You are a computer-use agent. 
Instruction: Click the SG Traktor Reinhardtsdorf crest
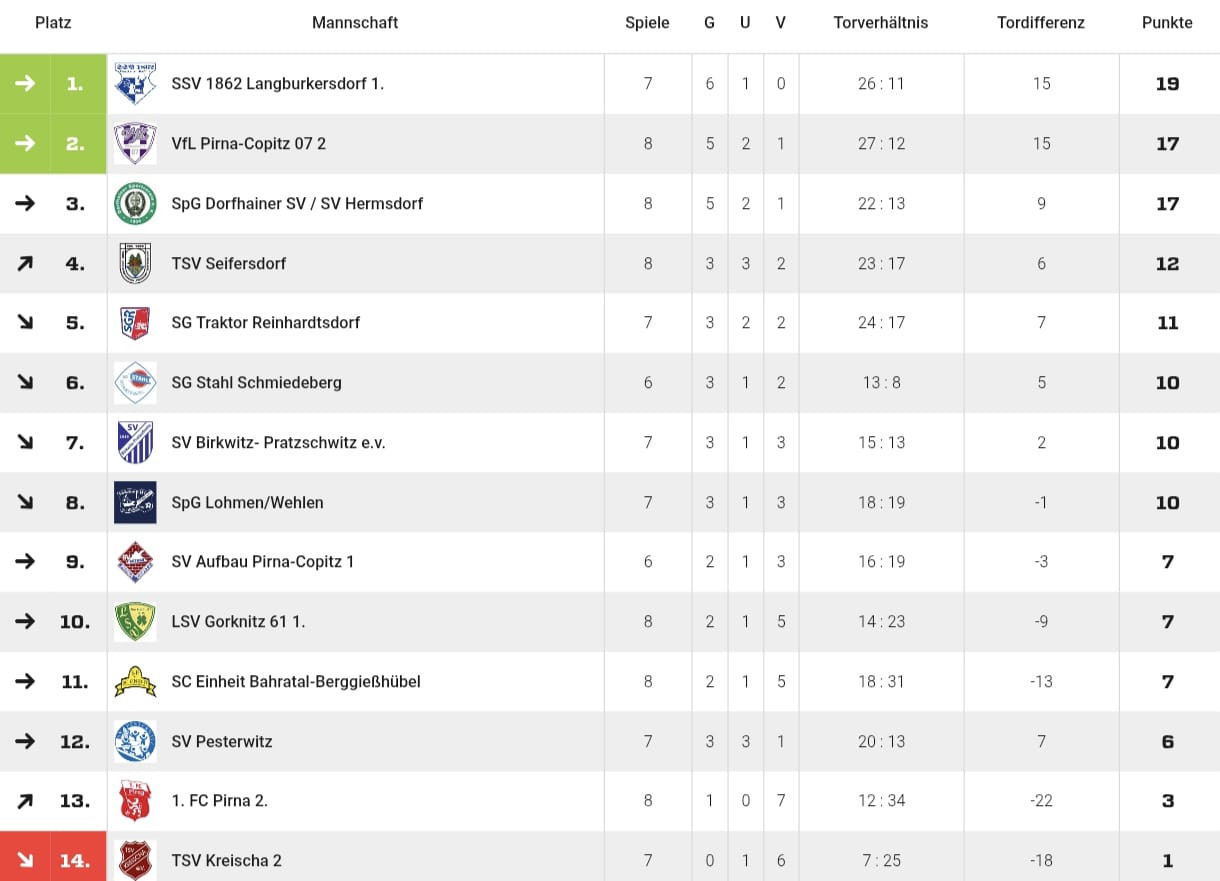coord(135,323)
